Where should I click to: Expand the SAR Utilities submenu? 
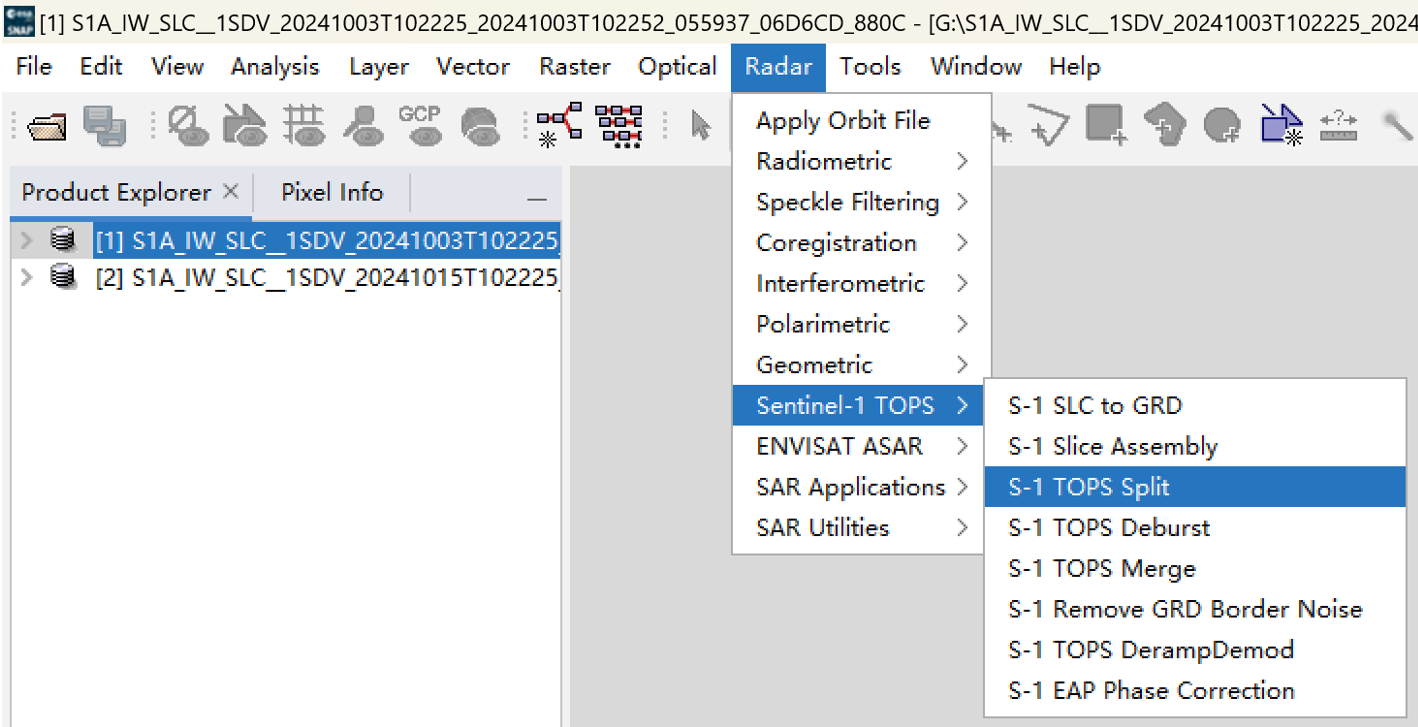click(861, 527)
